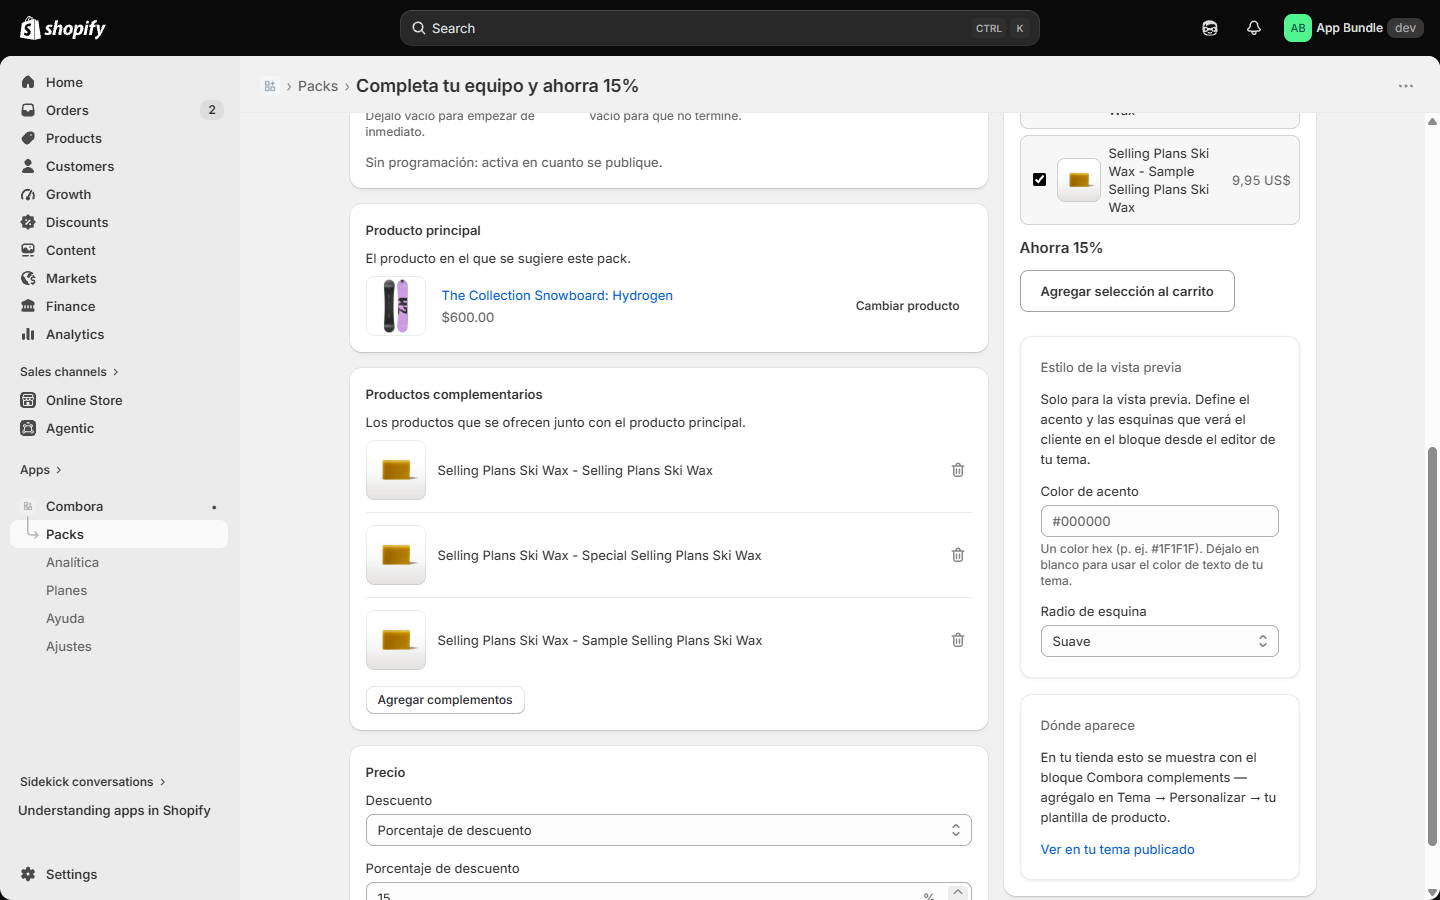Click the Products tag icon
The height and width of the screenshot is (900, 1440).
[x=28, y=138]
